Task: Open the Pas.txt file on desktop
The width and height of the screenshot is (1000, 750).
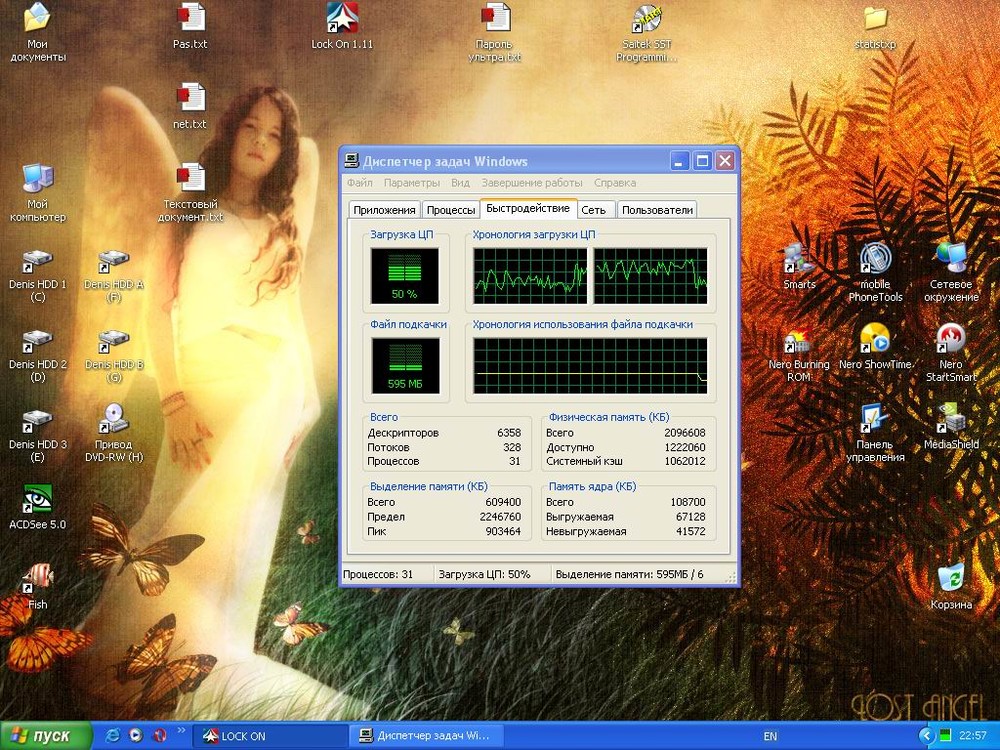Action: (190, 19)
